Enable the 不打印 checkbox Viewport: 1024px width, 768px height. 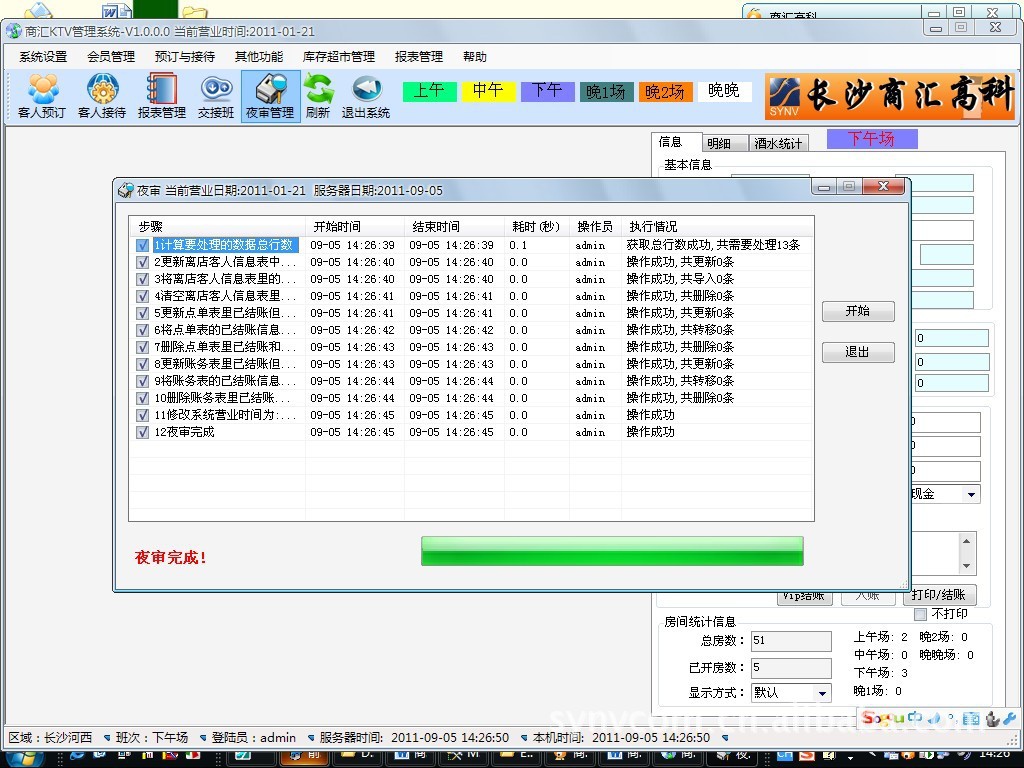(x=920, y=614)
